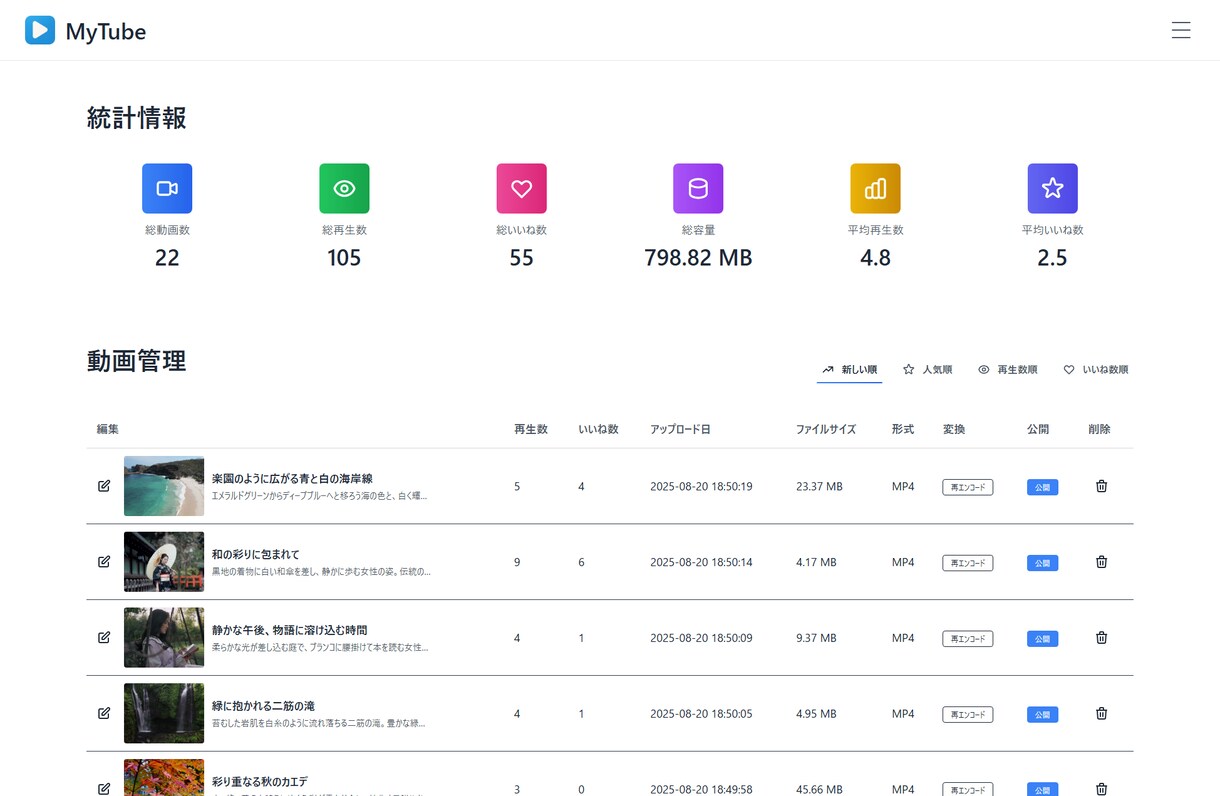This screenshot has height=796, width=1220.
Task: Open the 彩り重なる秋のカエデ video title
Action: [260, 781]
